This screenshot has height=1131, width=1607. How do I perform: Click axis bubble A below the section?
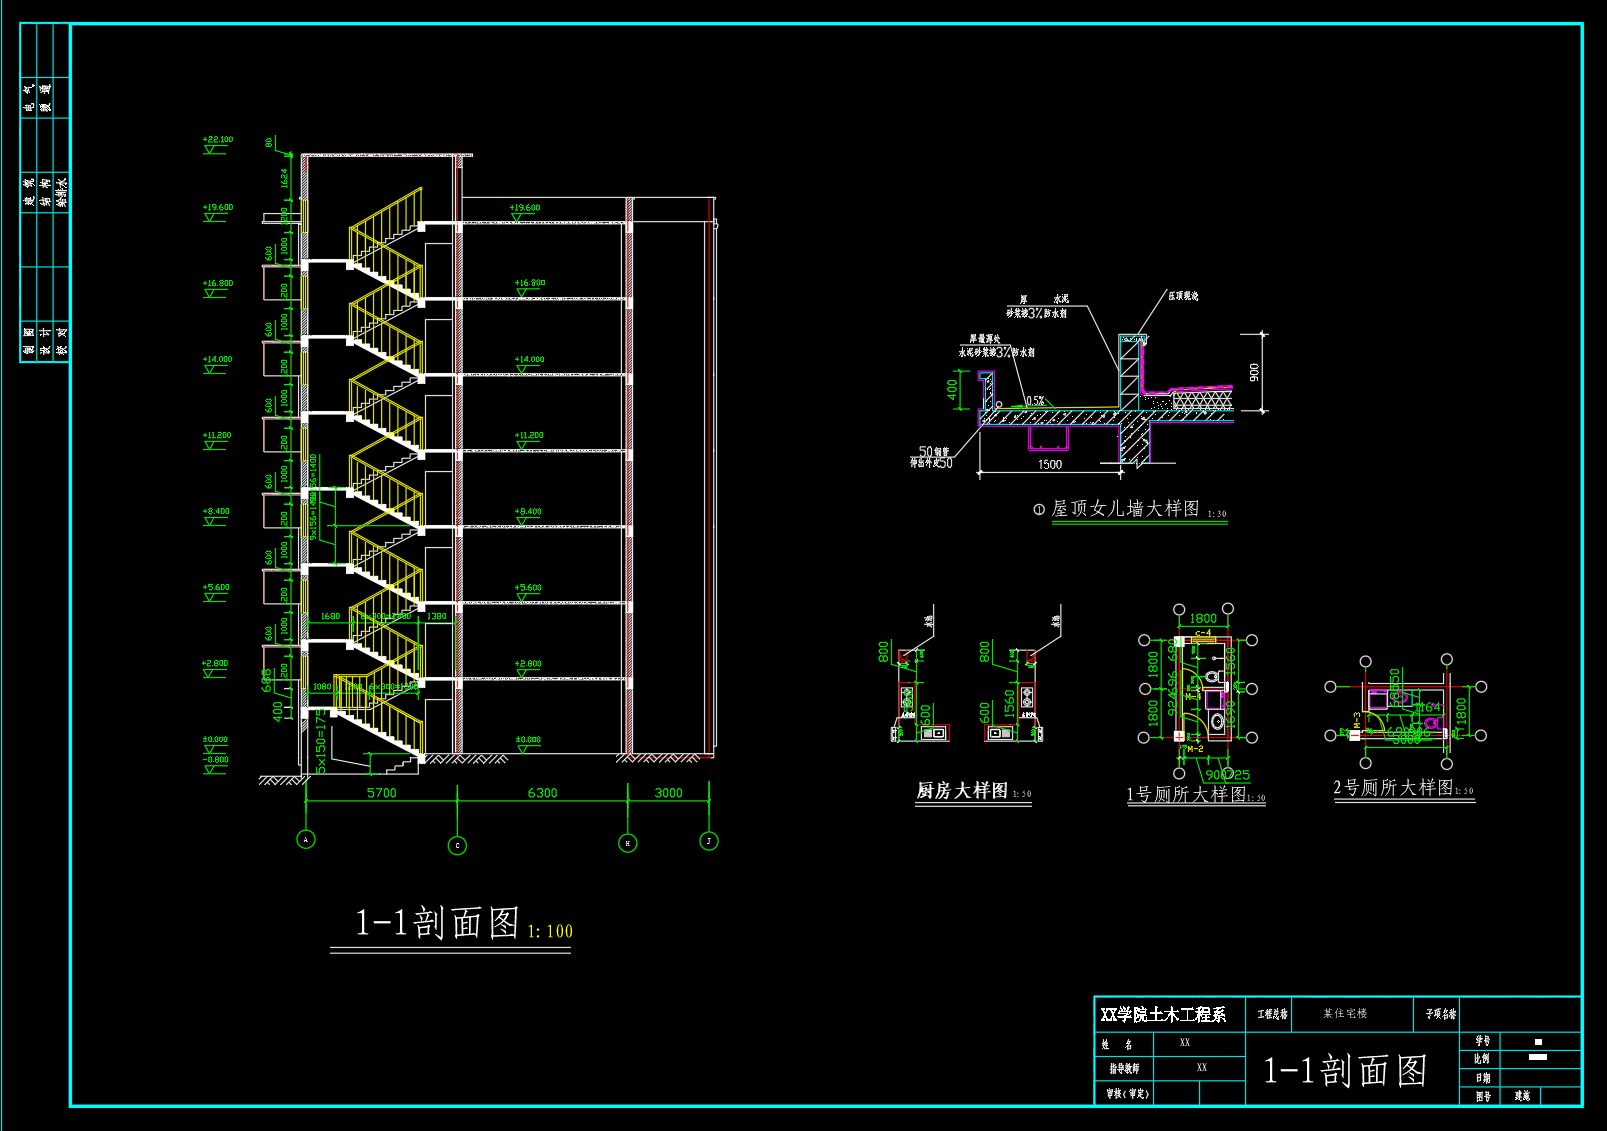pyautogui.click(x=306, y=839)
